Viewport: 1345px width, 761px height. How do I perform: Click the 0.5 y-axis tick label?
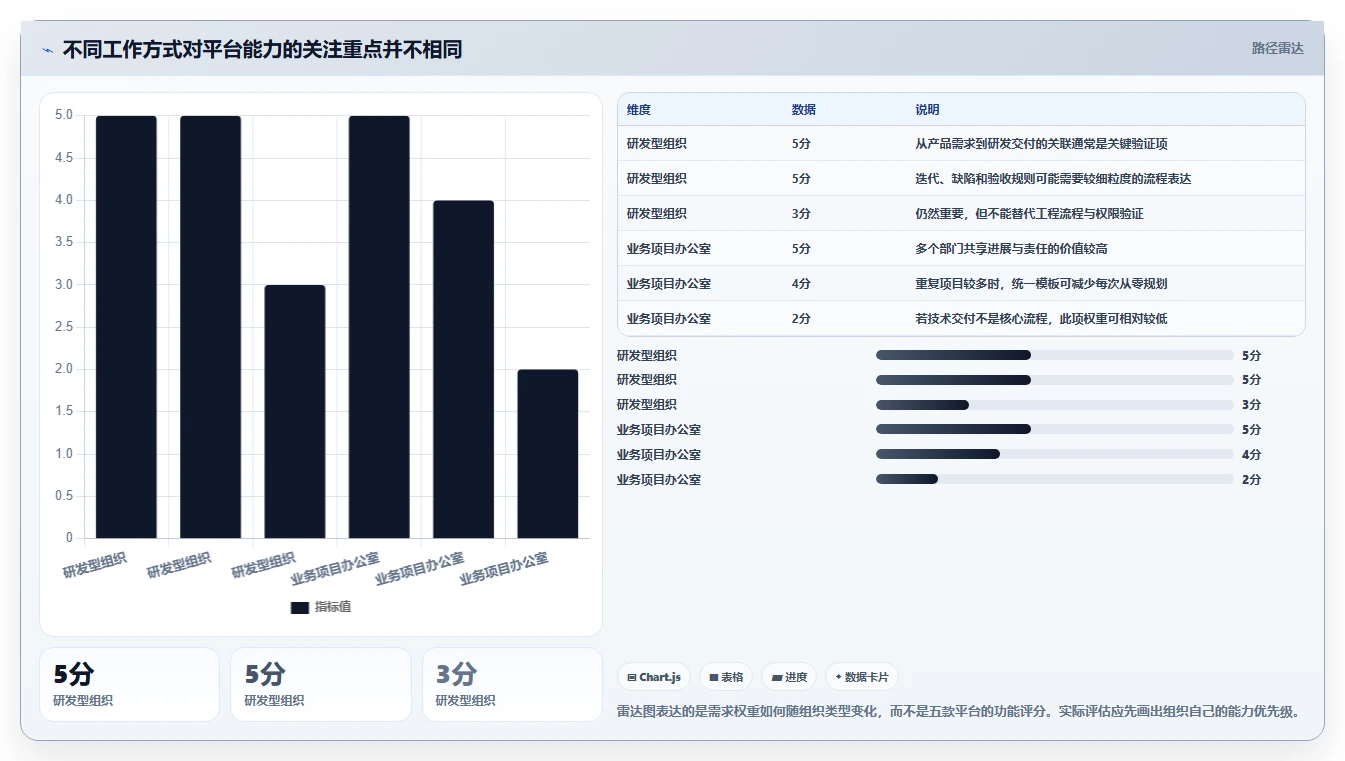tap(64, 496)
